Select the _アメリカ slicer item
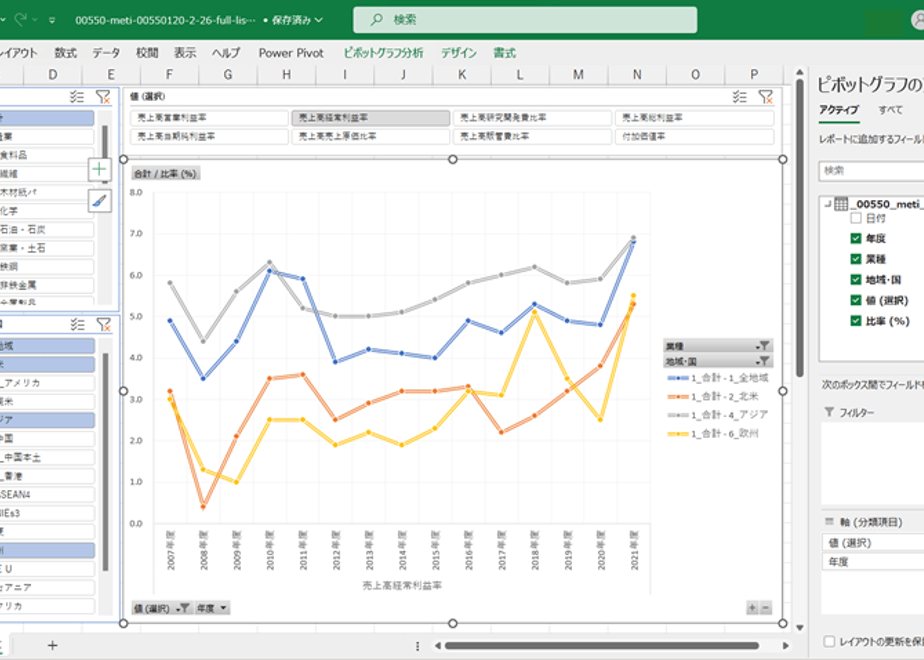Image resolution: width=924 pixels, height=660 pixels. 47,383
